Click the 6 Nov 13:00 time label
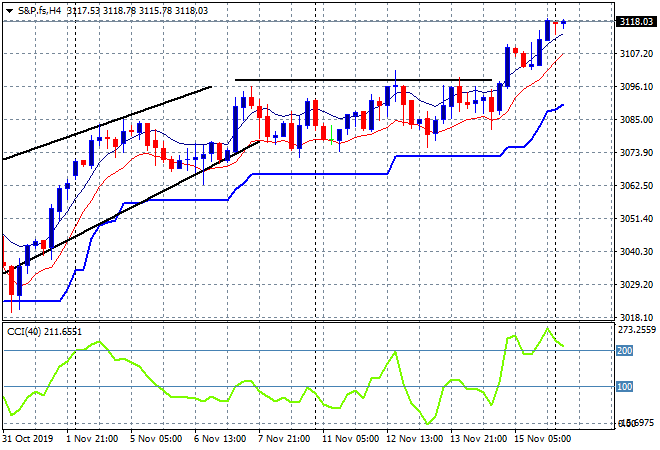660x450 pixels. pyautogui.click(x=220, y=439)
